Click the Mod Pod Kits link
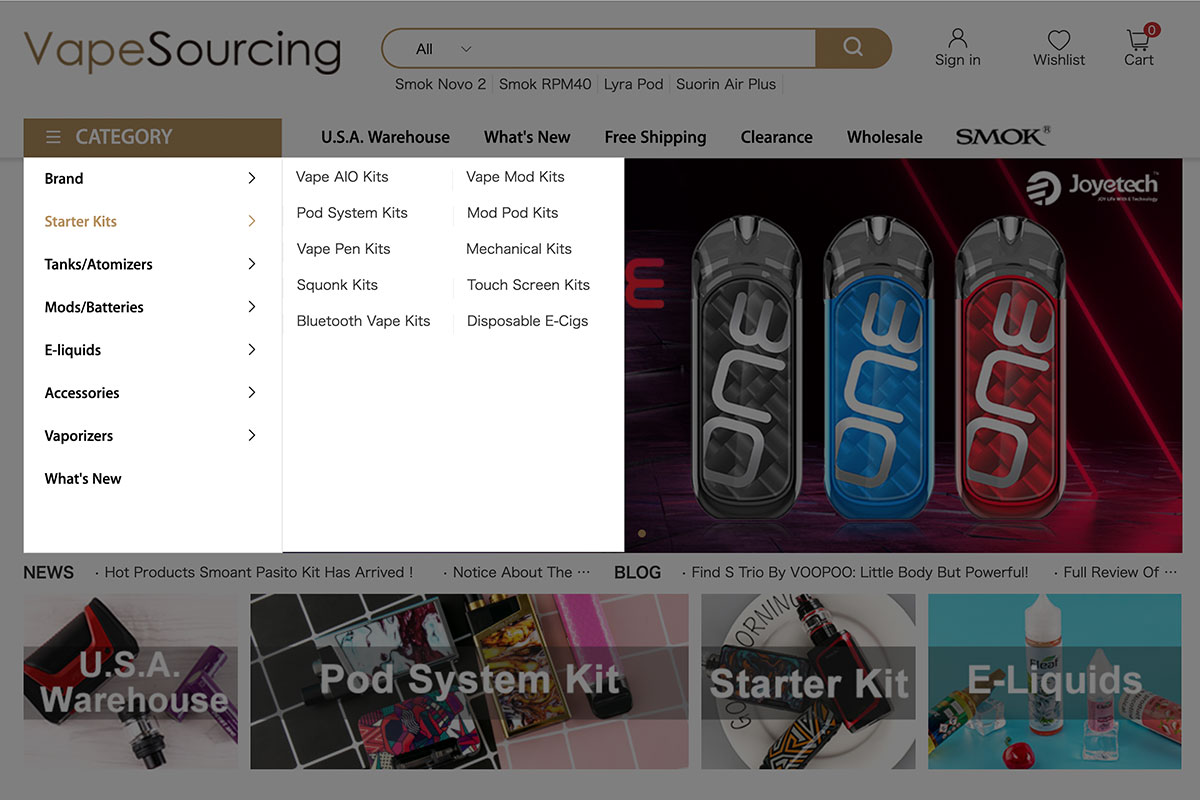 [x=512, y=213]
